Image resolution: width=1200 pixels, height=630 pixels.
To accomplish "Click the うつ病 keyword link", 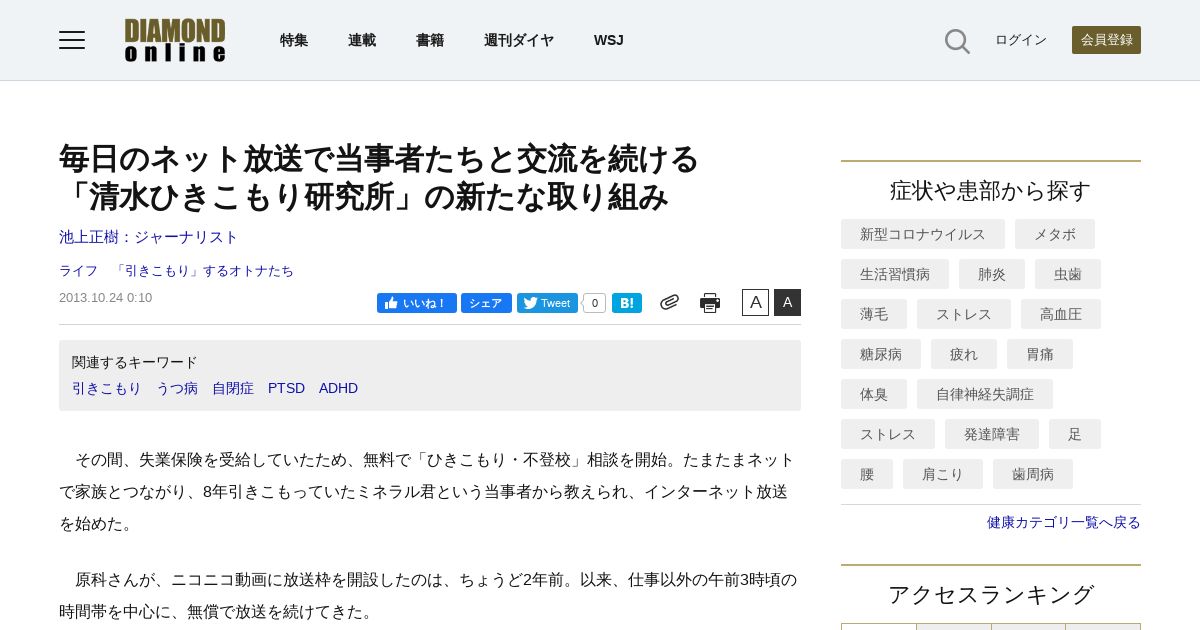I will click(177, 388).
